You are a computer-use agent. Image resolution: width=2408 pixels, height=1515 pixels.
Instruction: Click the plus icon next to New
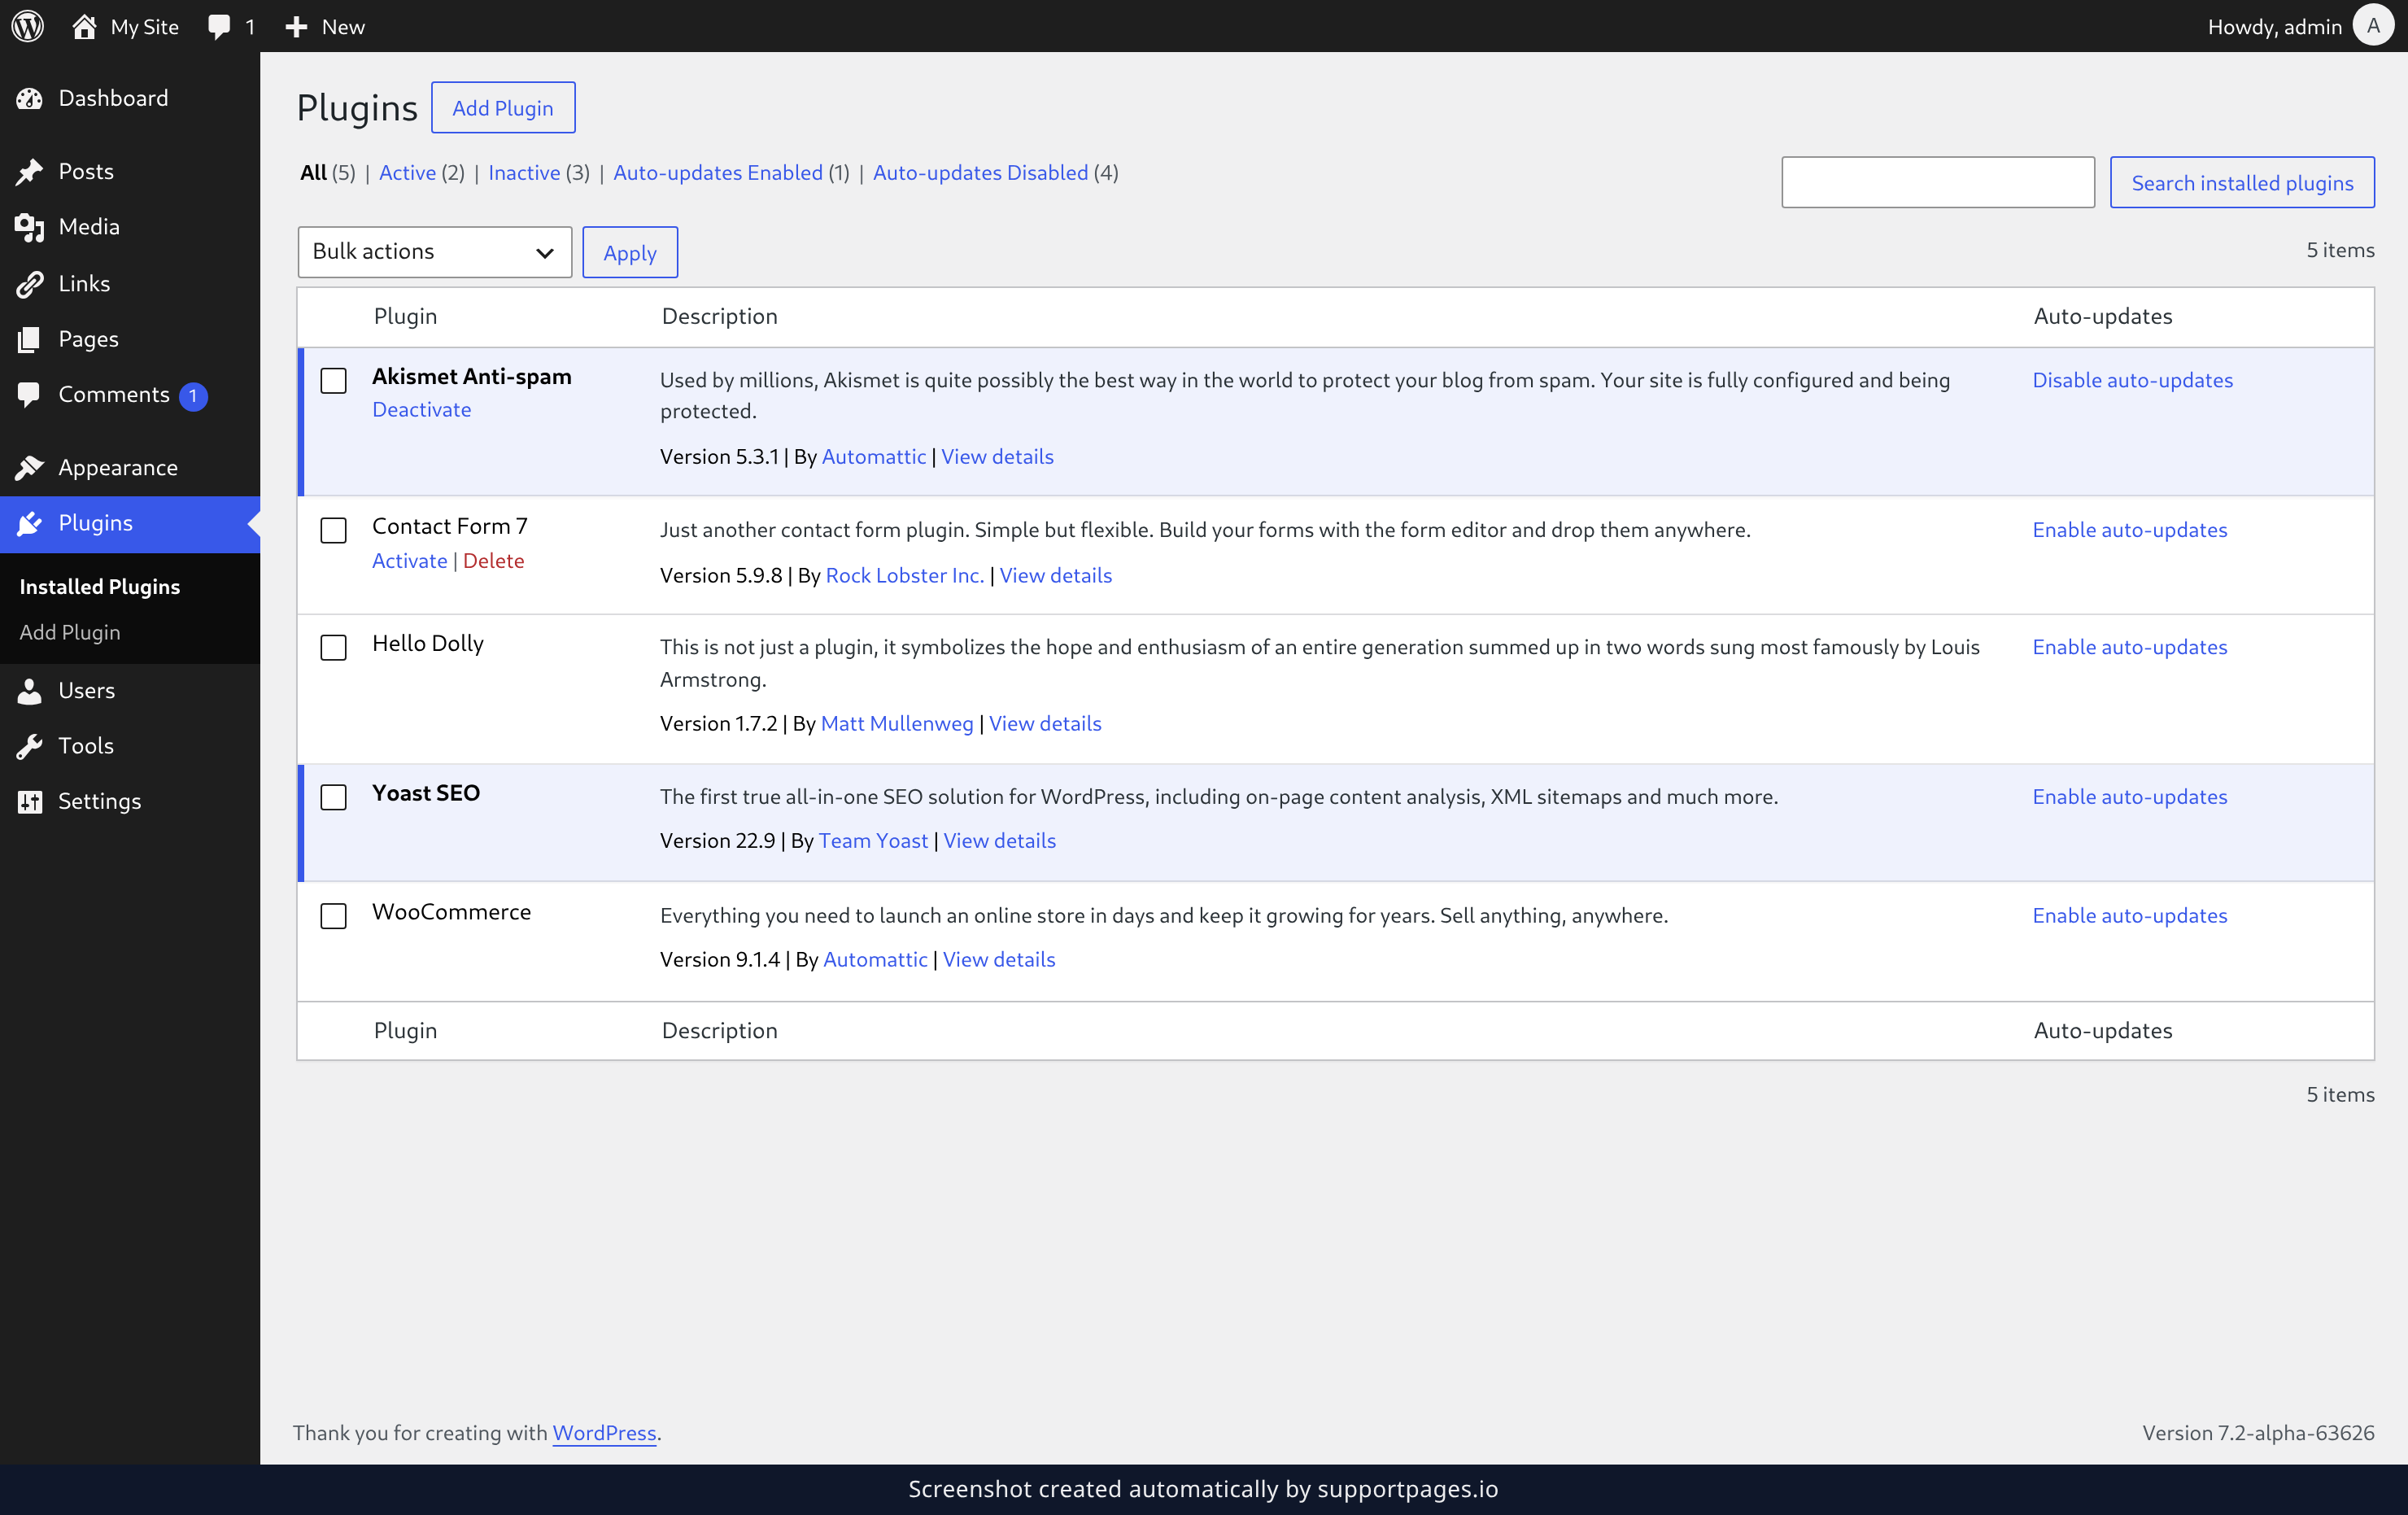[296, 27]
